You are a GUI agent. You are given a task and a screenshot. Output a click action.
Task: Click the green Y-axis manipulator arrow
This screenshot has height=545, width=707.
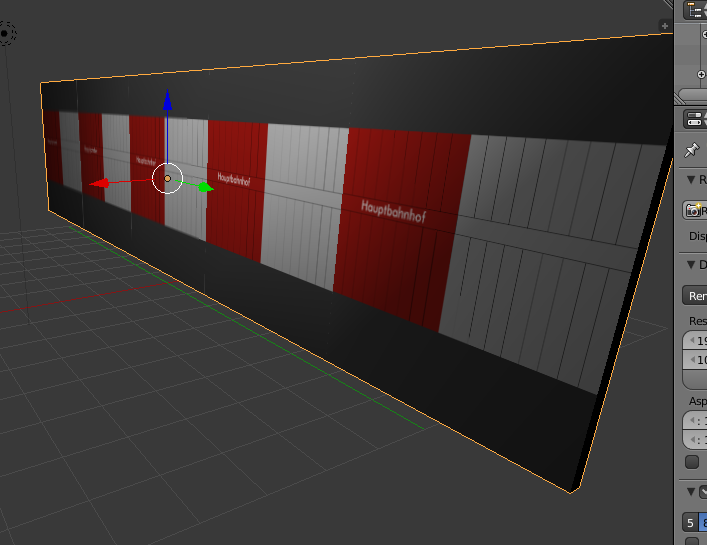point(205,187)
